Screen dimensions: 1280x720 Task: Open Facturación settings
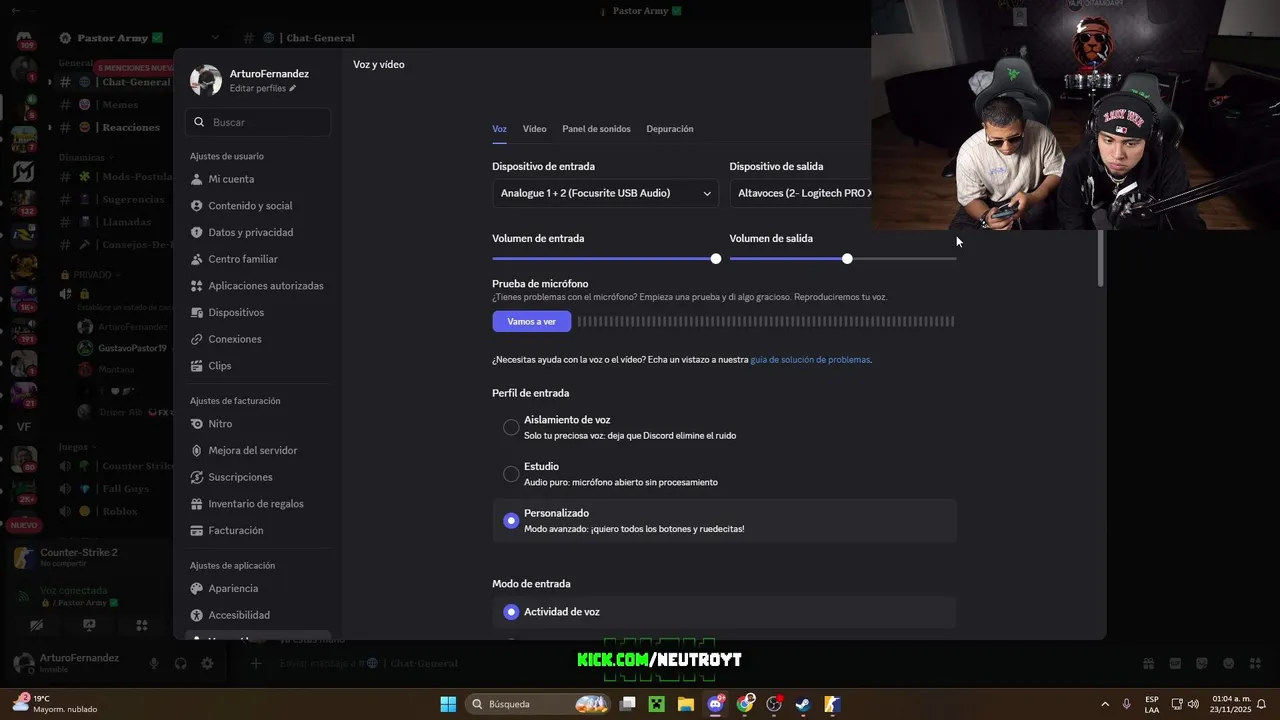257,530
